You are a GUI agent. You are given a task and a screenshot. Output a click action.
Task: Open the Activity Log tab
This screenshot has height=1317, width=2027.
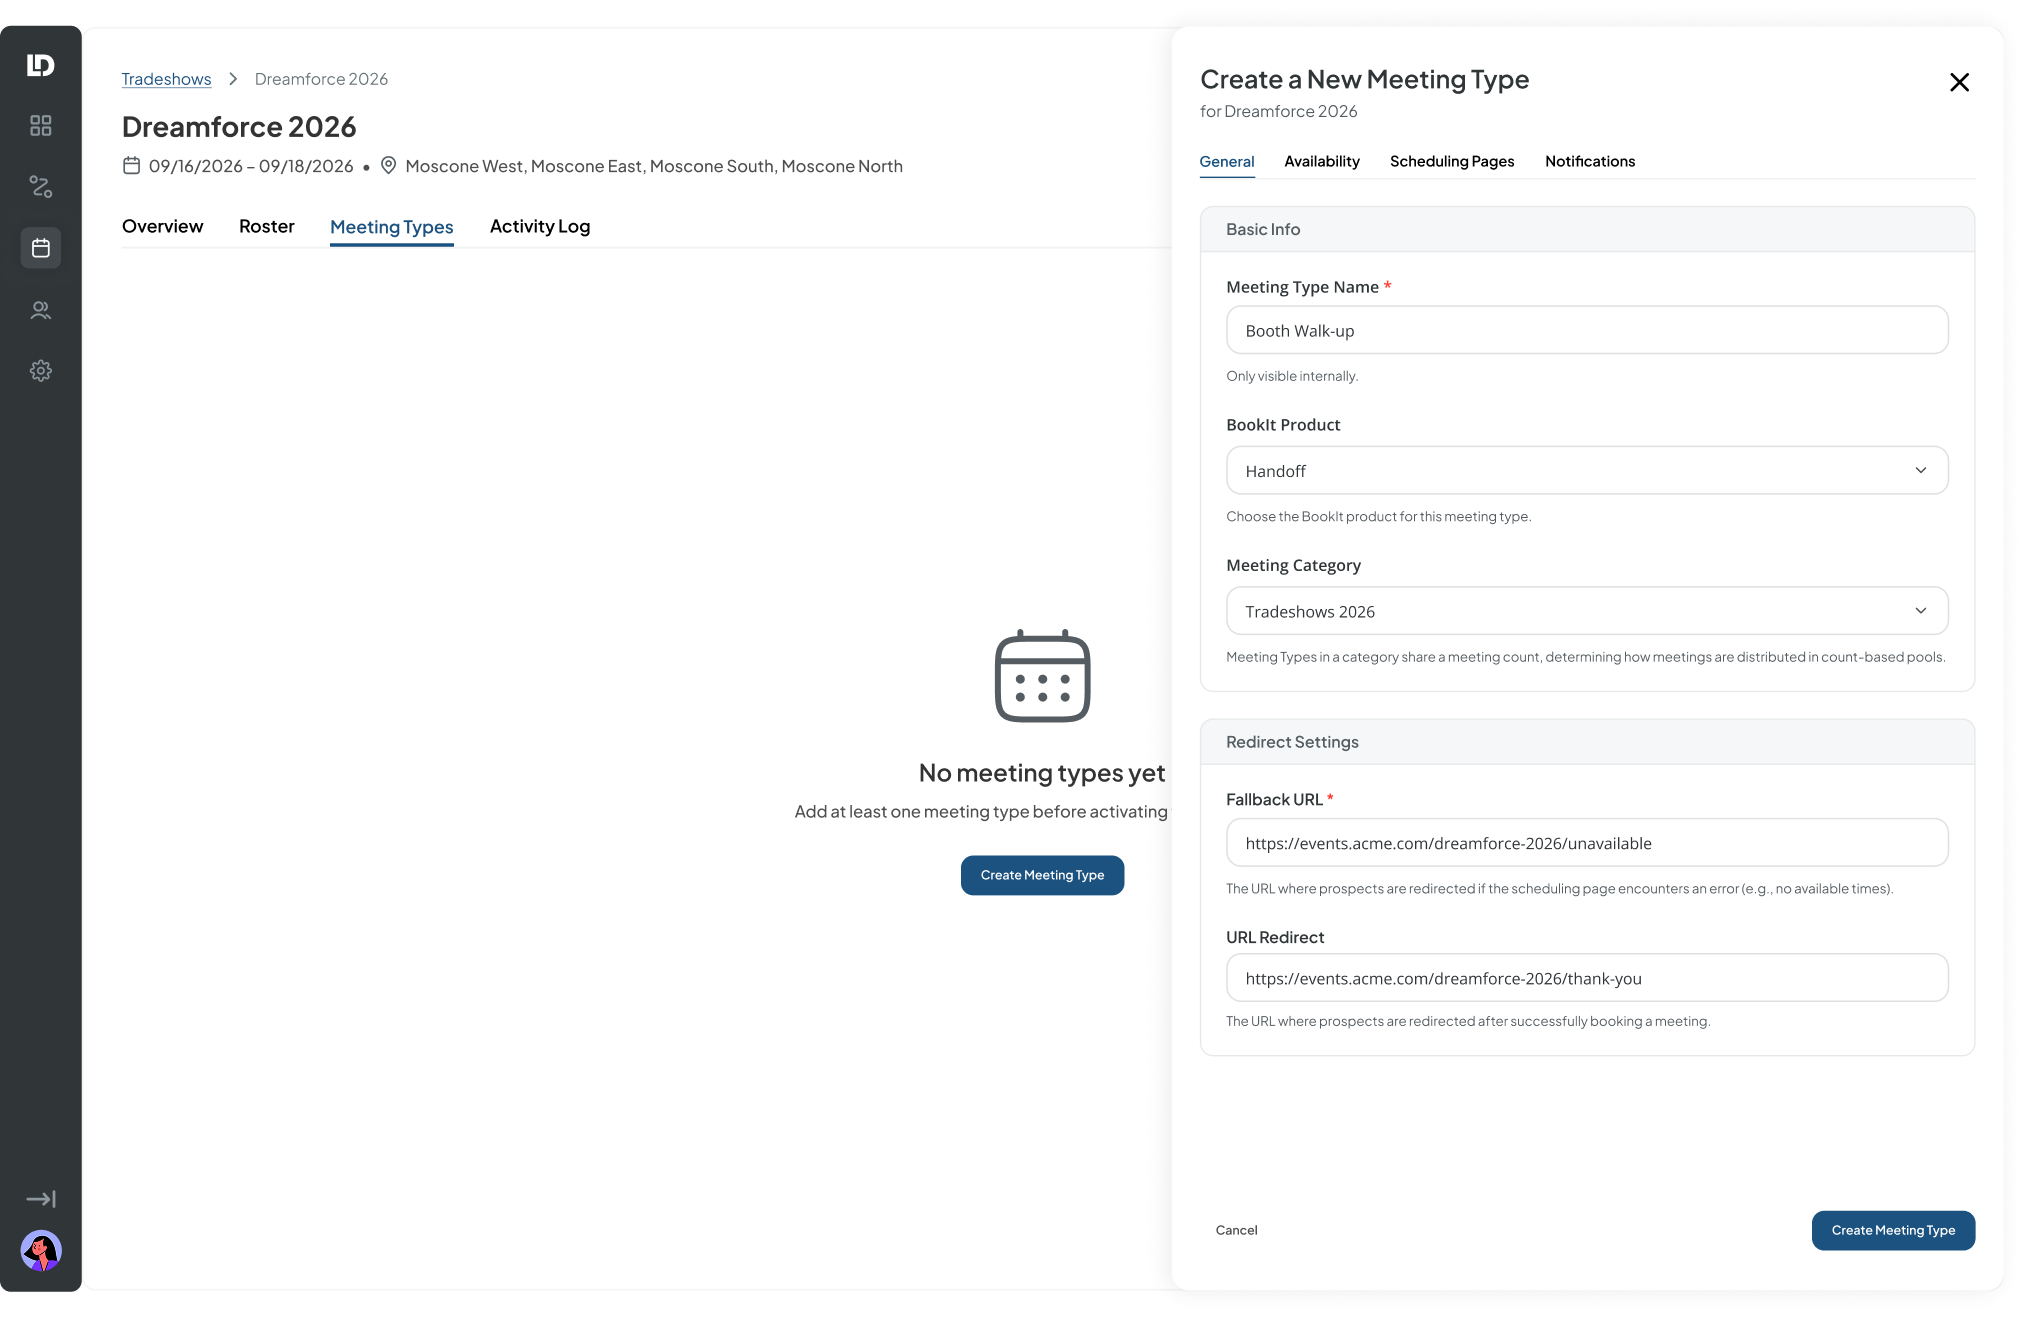pos(539,226)
